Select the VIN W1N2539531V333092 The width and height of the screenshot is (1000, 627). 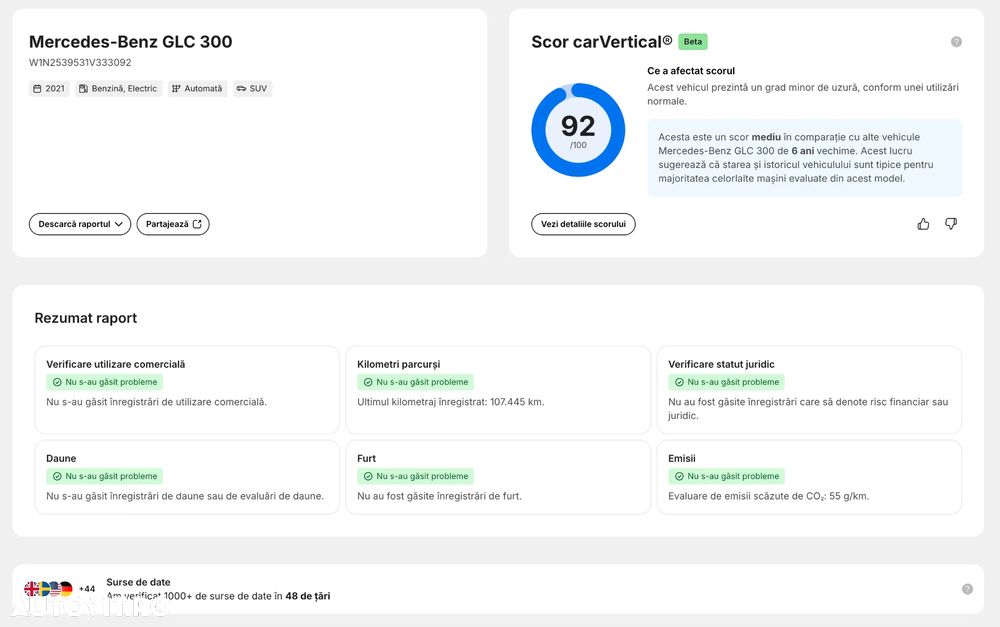pyautogui.click(x=80, y=63)
